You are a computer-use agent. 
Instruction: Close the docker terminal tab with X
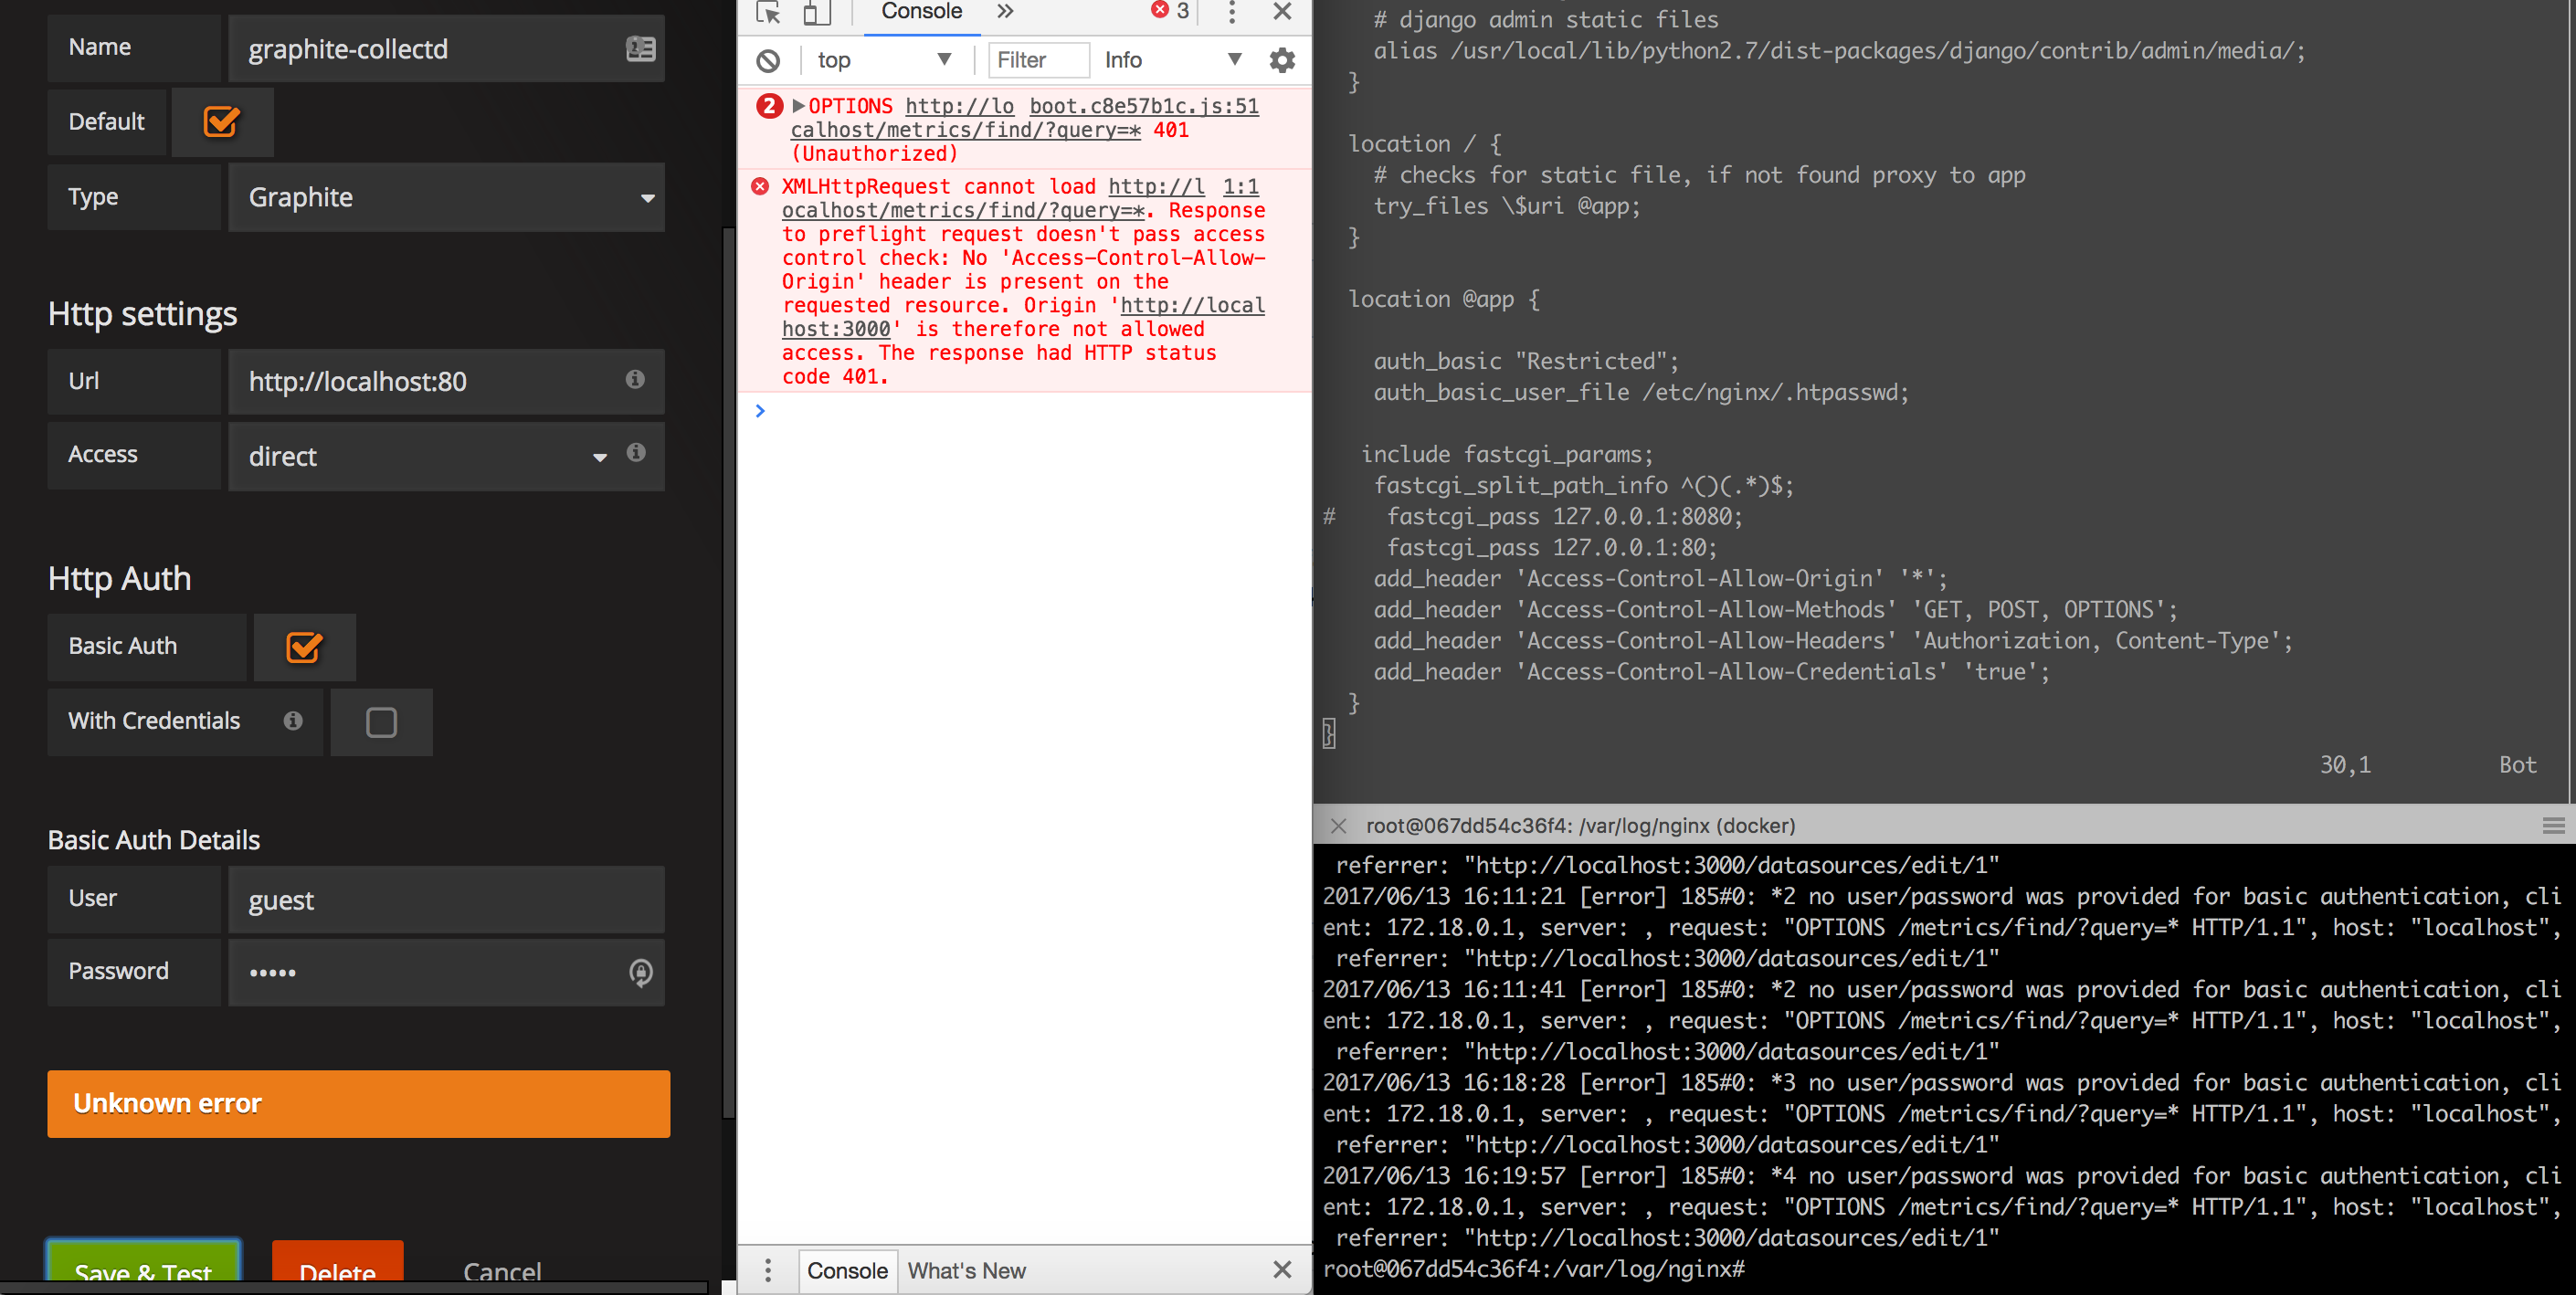(1339, 826)
